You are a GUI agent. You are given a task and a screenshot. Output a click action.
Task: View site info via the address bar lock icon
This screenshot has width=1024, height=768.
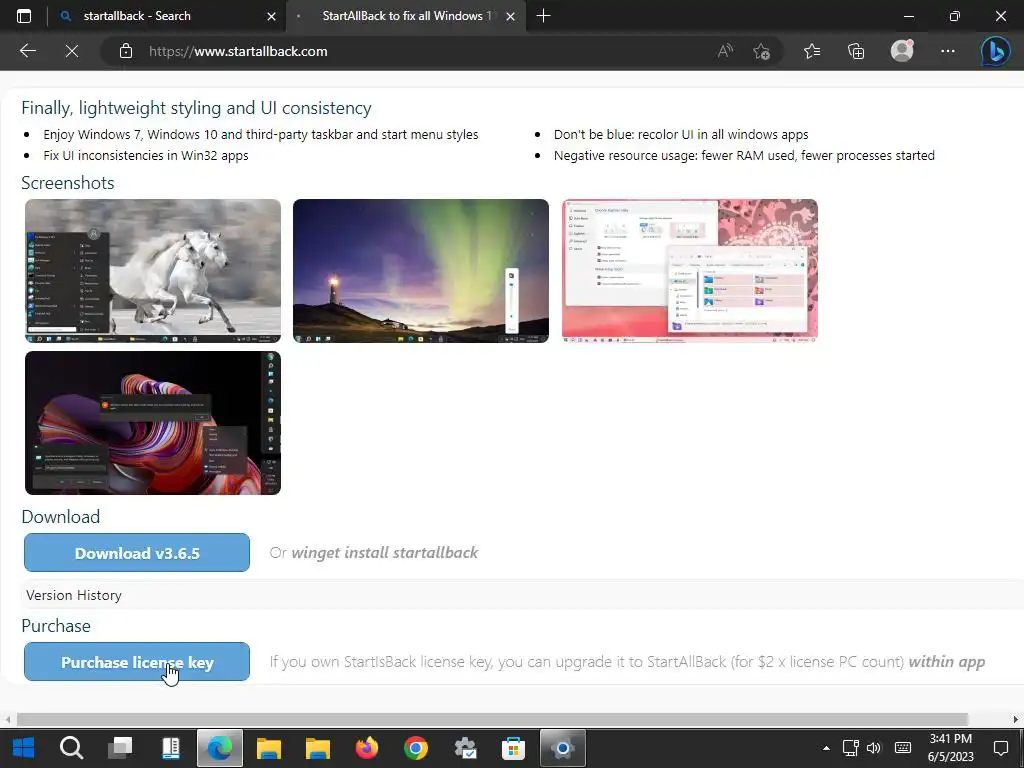(126, 51)
